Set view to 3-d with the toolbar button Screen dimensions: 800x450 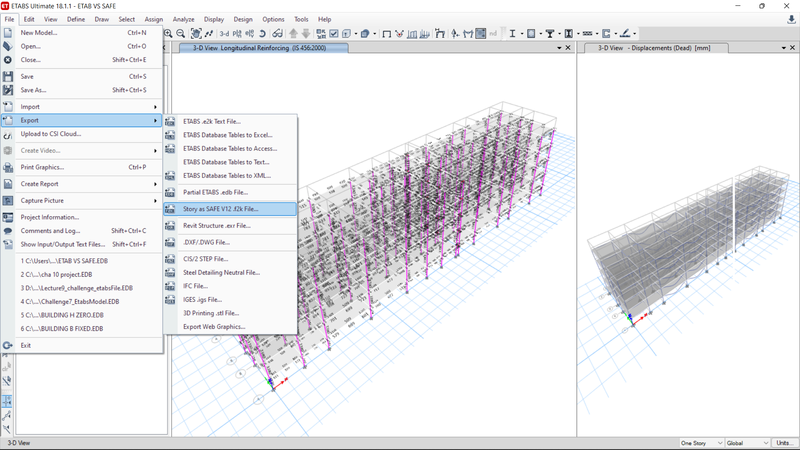point(224,34)
